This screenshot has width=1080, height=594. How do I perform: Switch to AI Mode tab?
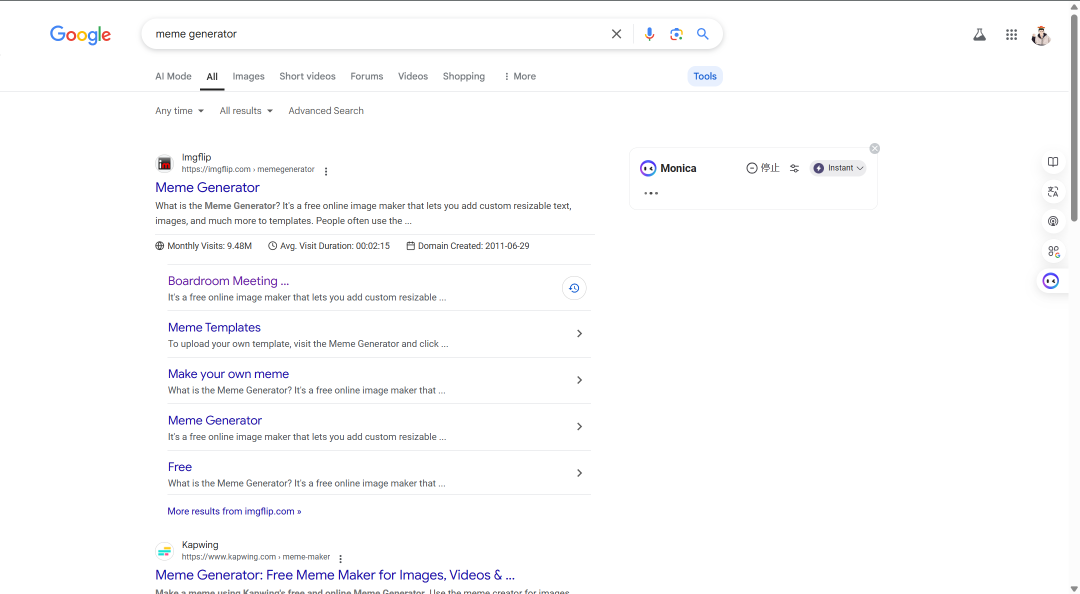click(x=174, y=76)
